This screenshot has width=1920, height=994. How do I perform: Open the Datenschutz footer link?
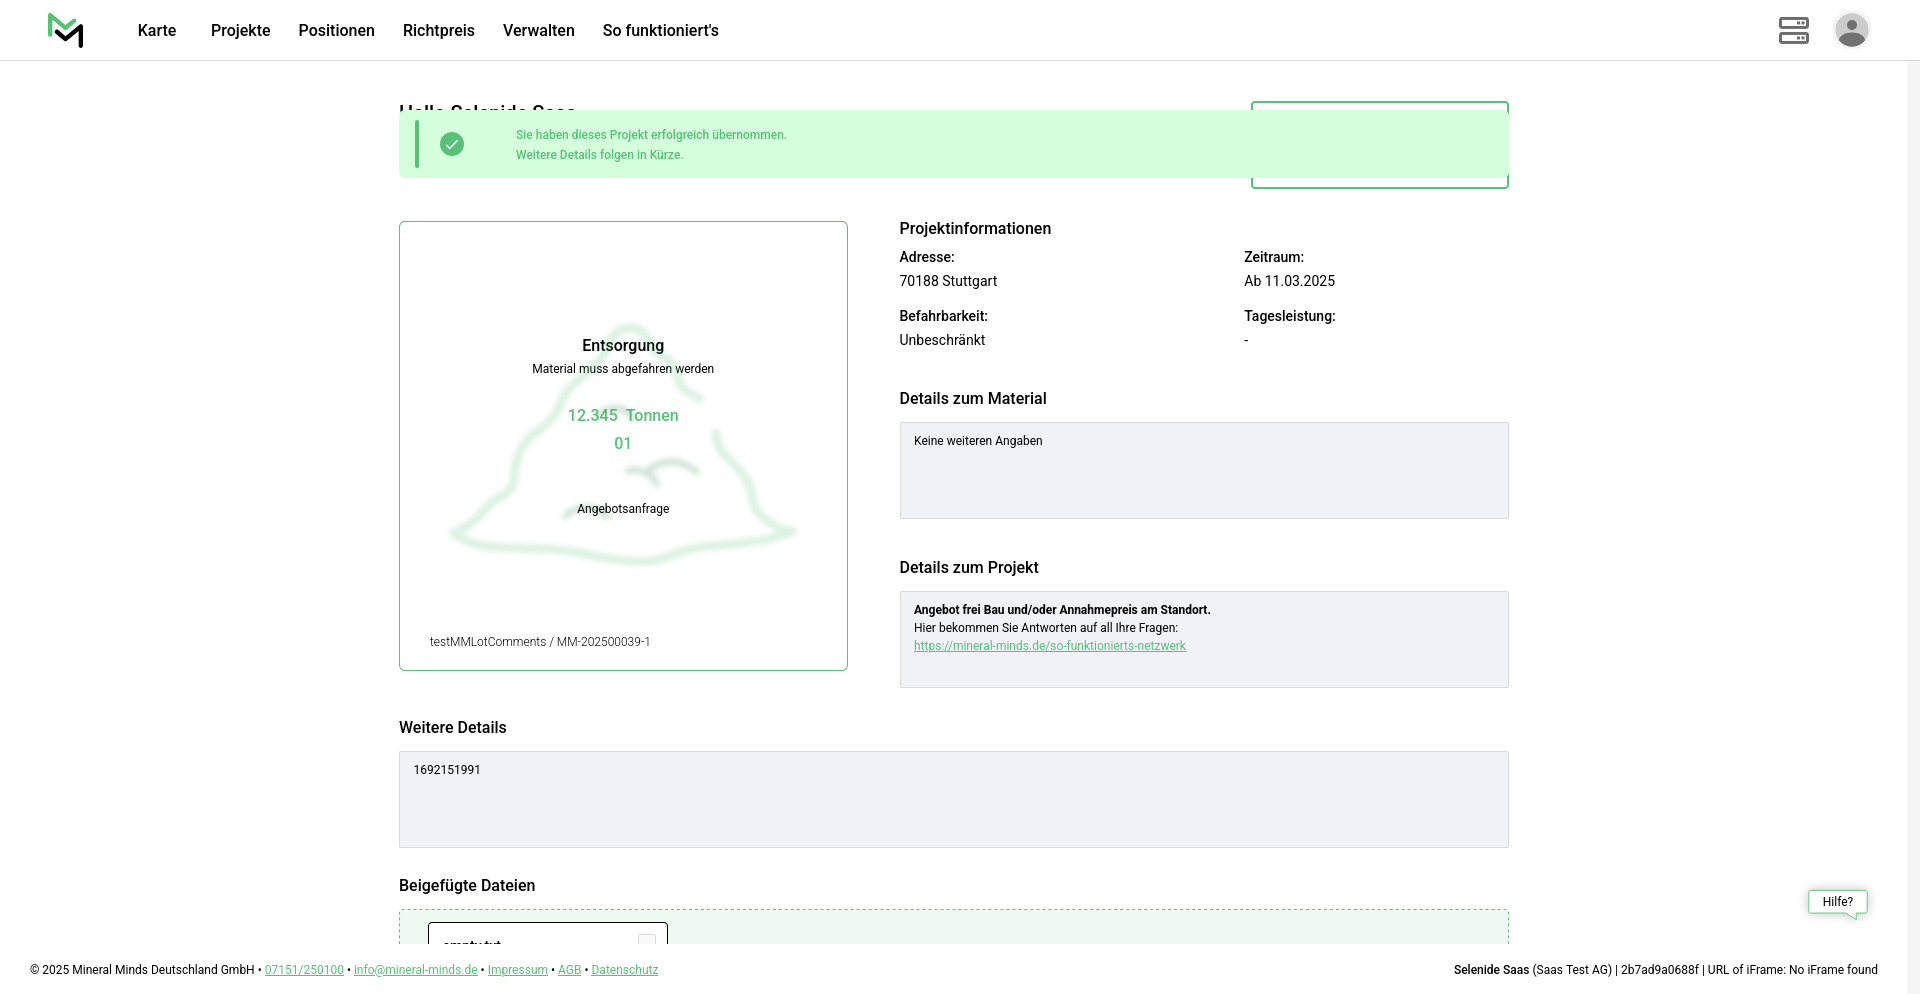624,970
